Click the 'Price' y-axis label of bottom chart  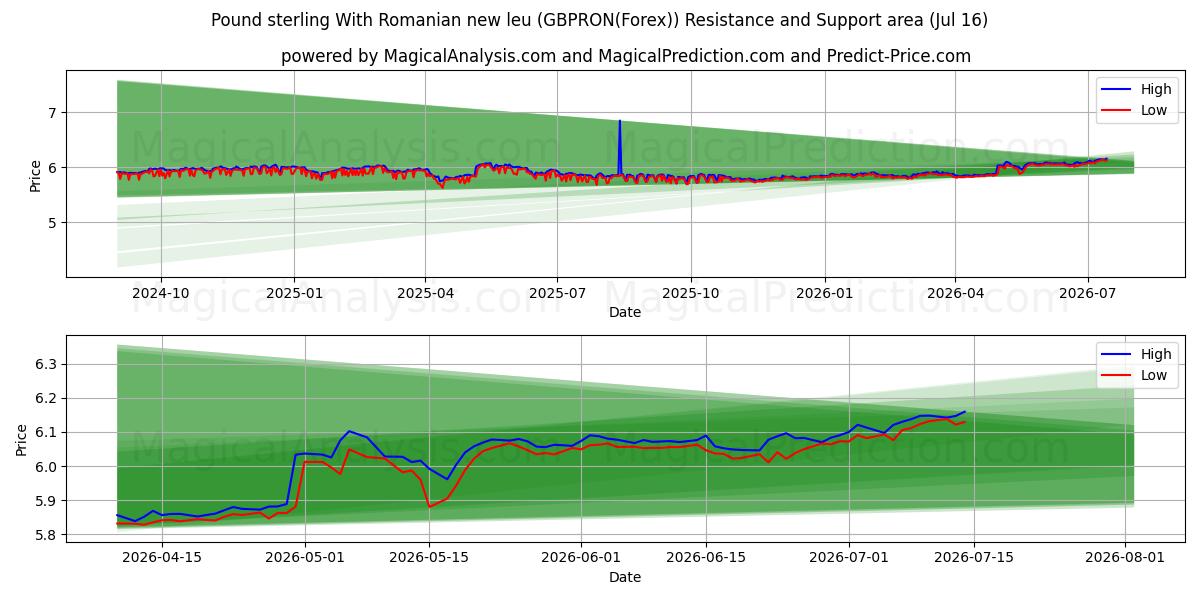pyautogui.click(x=22, y=438)
